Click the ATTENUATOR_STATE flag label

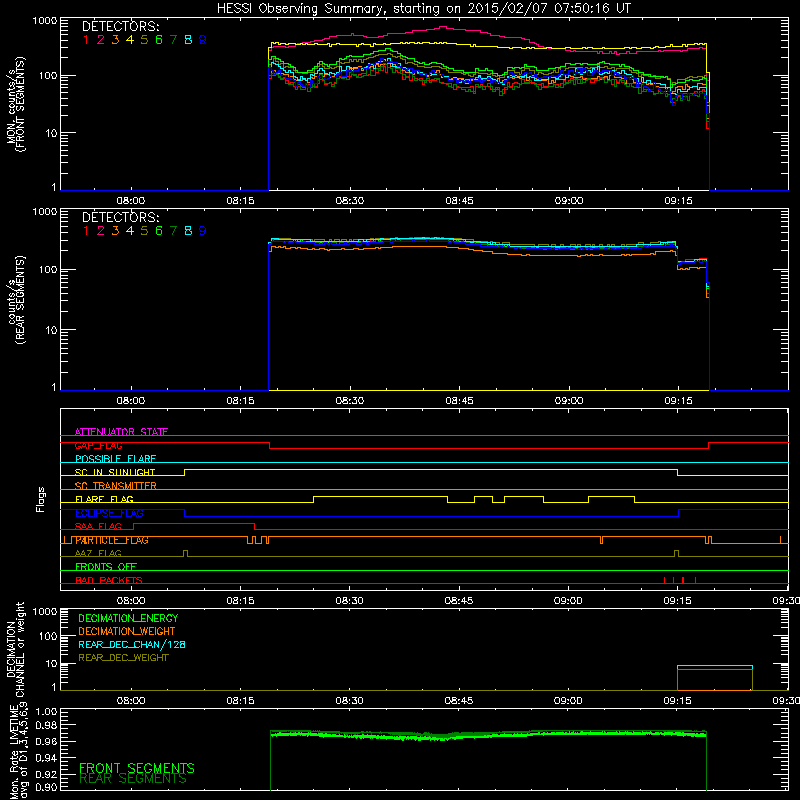121,432
